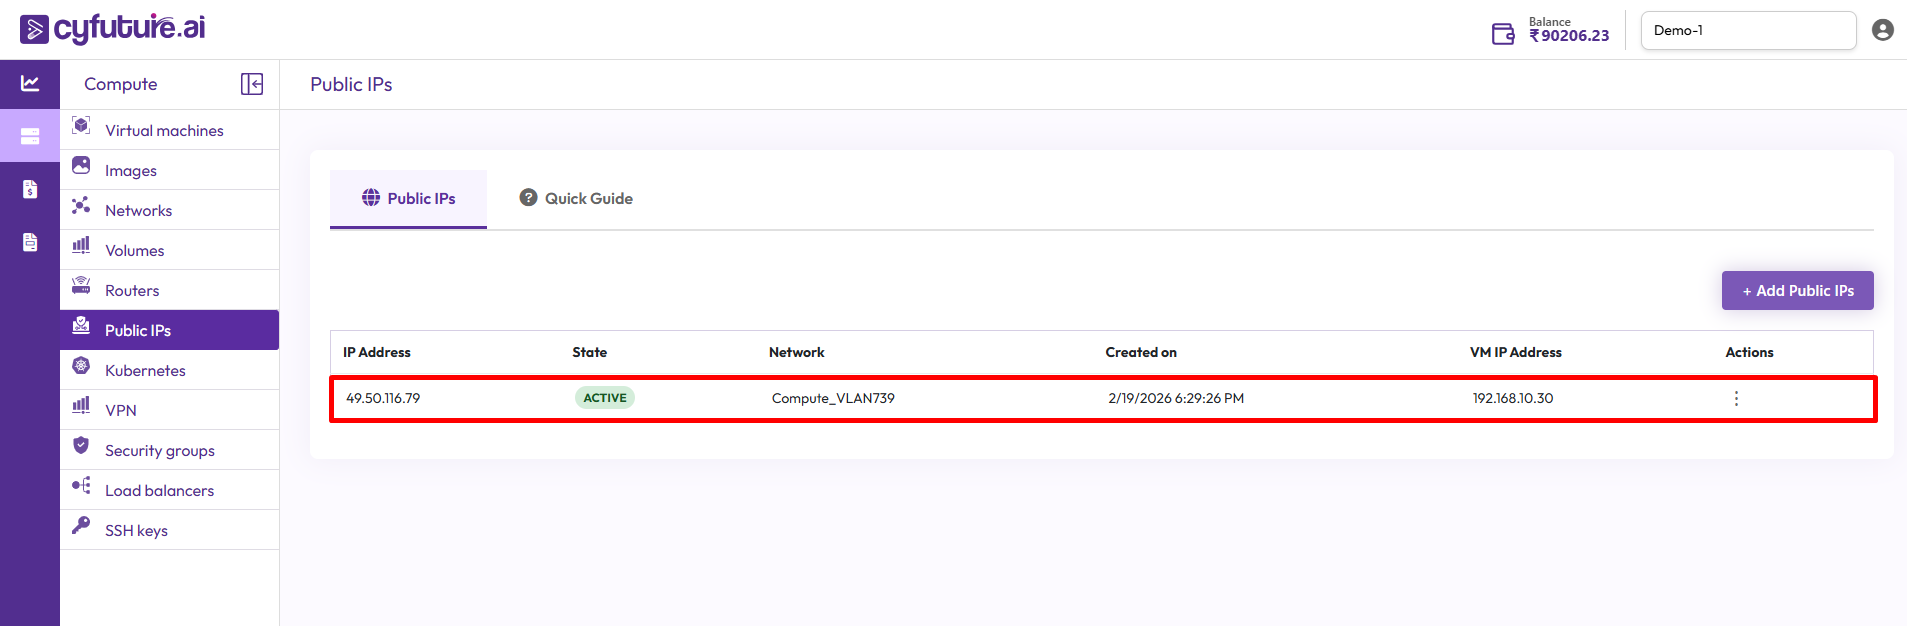Image resolution: width=1907 pixels, height=626 pixels.
Task: Open the SSH keys page
Action: pyautogui.click(x=136, y=530)
